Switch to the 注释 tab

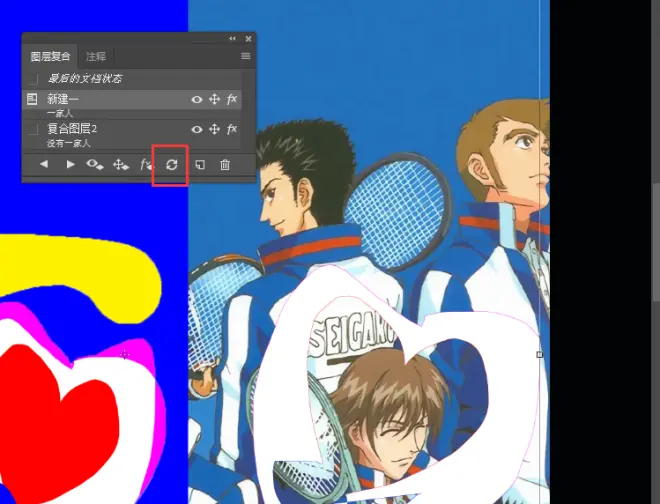click(x=96, y=56)
